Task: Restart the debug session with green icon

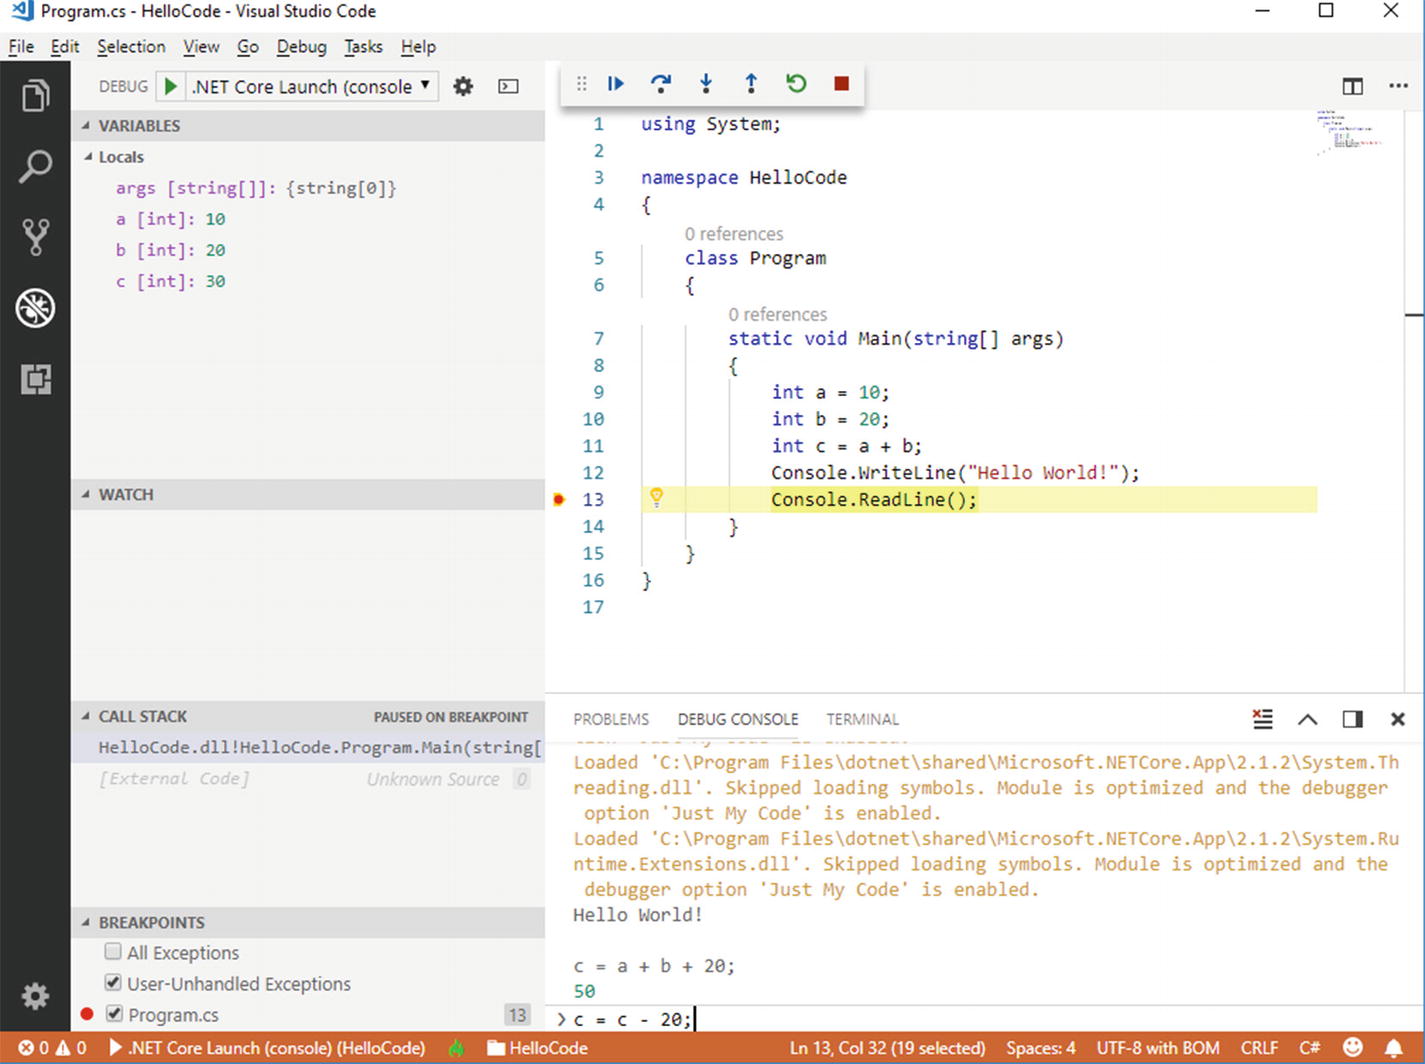Action: [796, 84]
